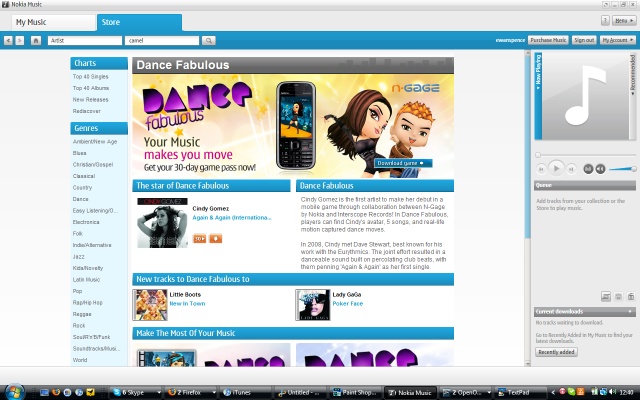Image resolution: width=640 pixels, height=400 pixels.
Task: Click the Download game banner button
Action: 403,163
